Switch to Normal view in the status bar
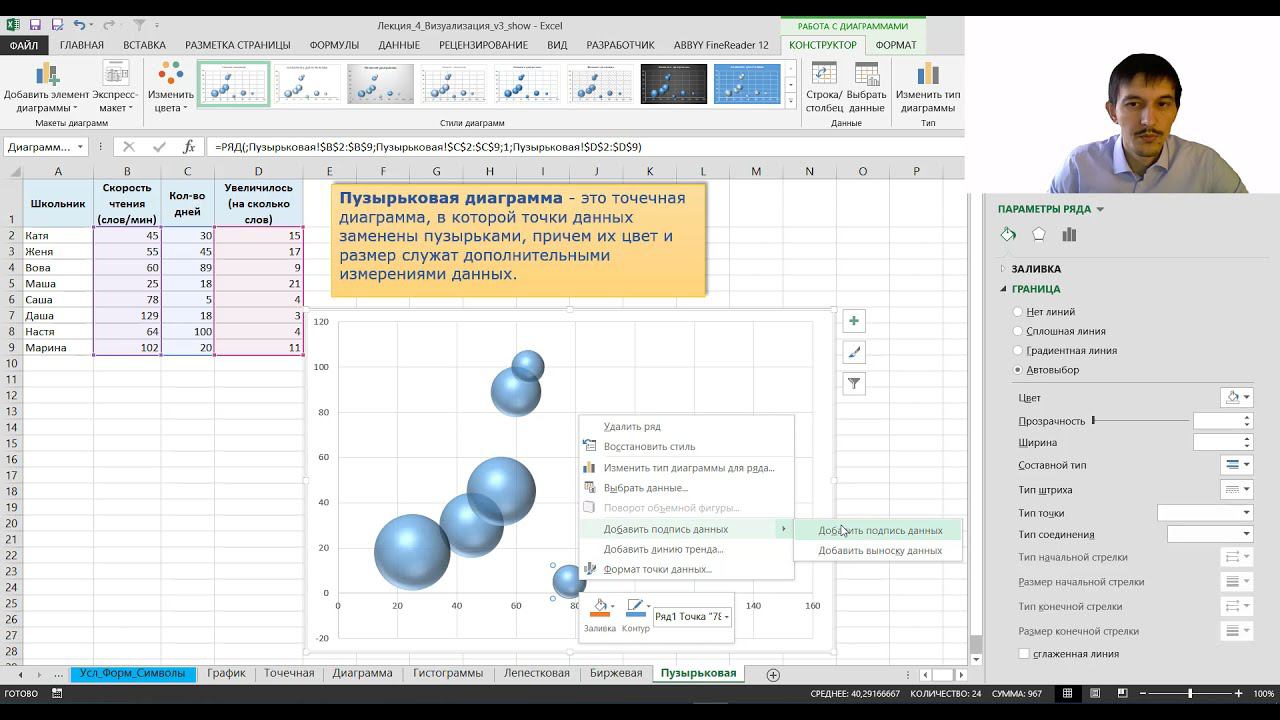The image size is (1280, 720). (x=1068, y=694)
